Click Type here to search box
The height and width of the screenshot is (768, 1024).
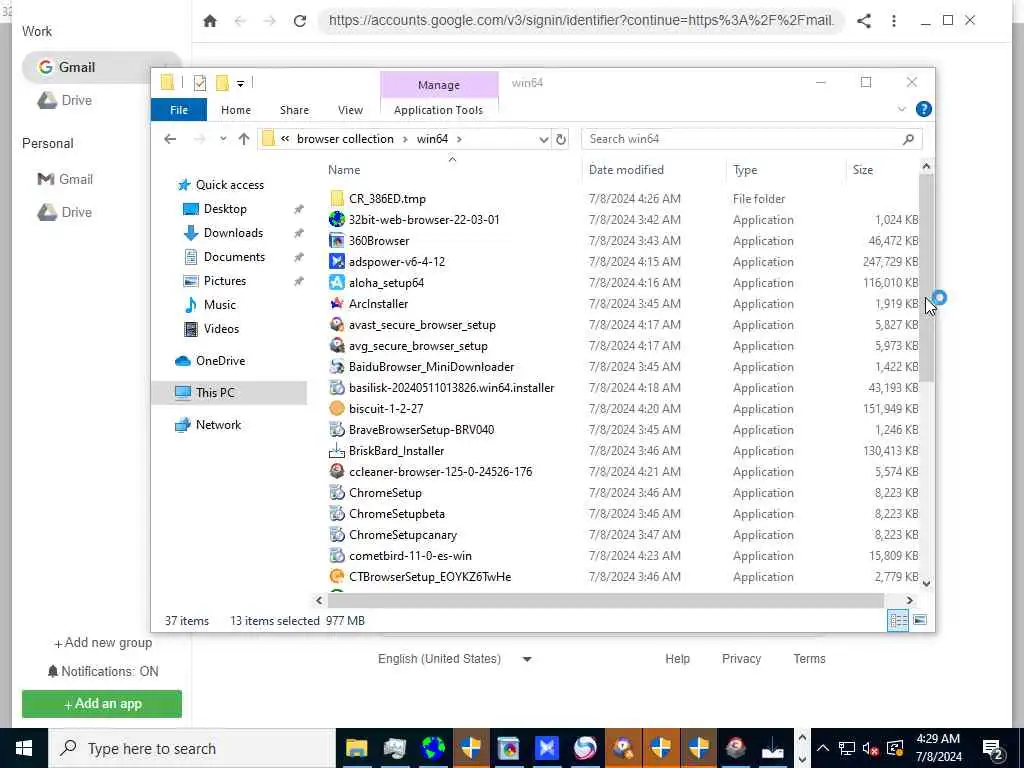pos(192,748)
